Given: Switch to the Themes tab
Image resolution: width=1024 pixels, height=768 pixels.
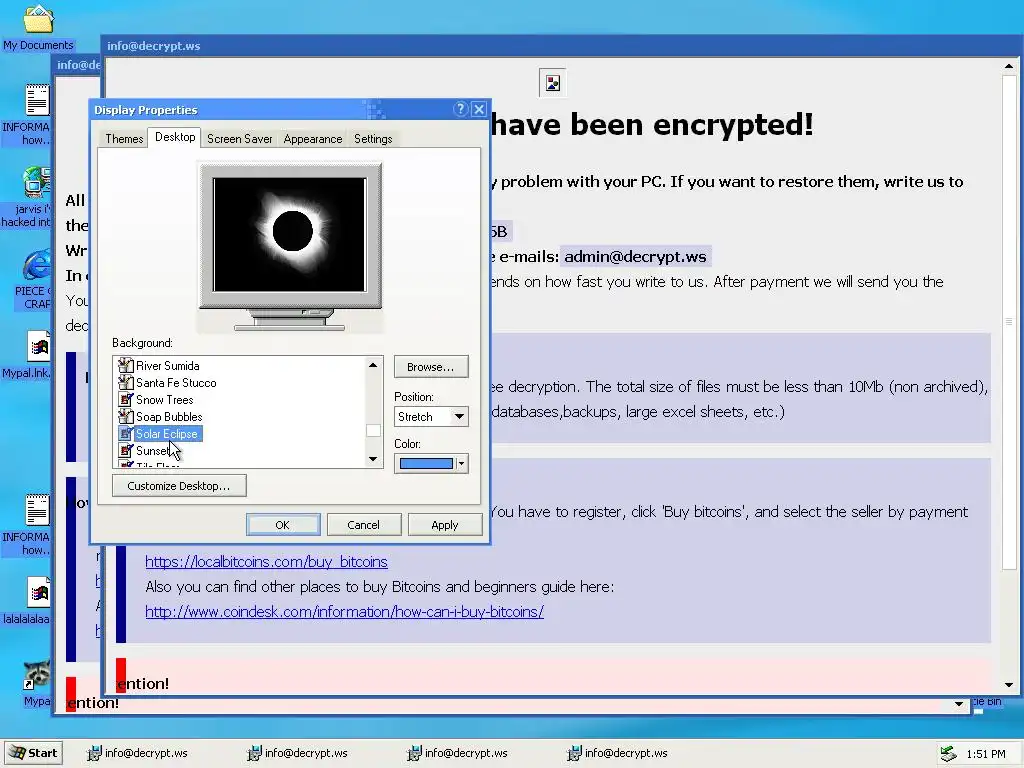Looking at the screenshot, I should point(124,138).
